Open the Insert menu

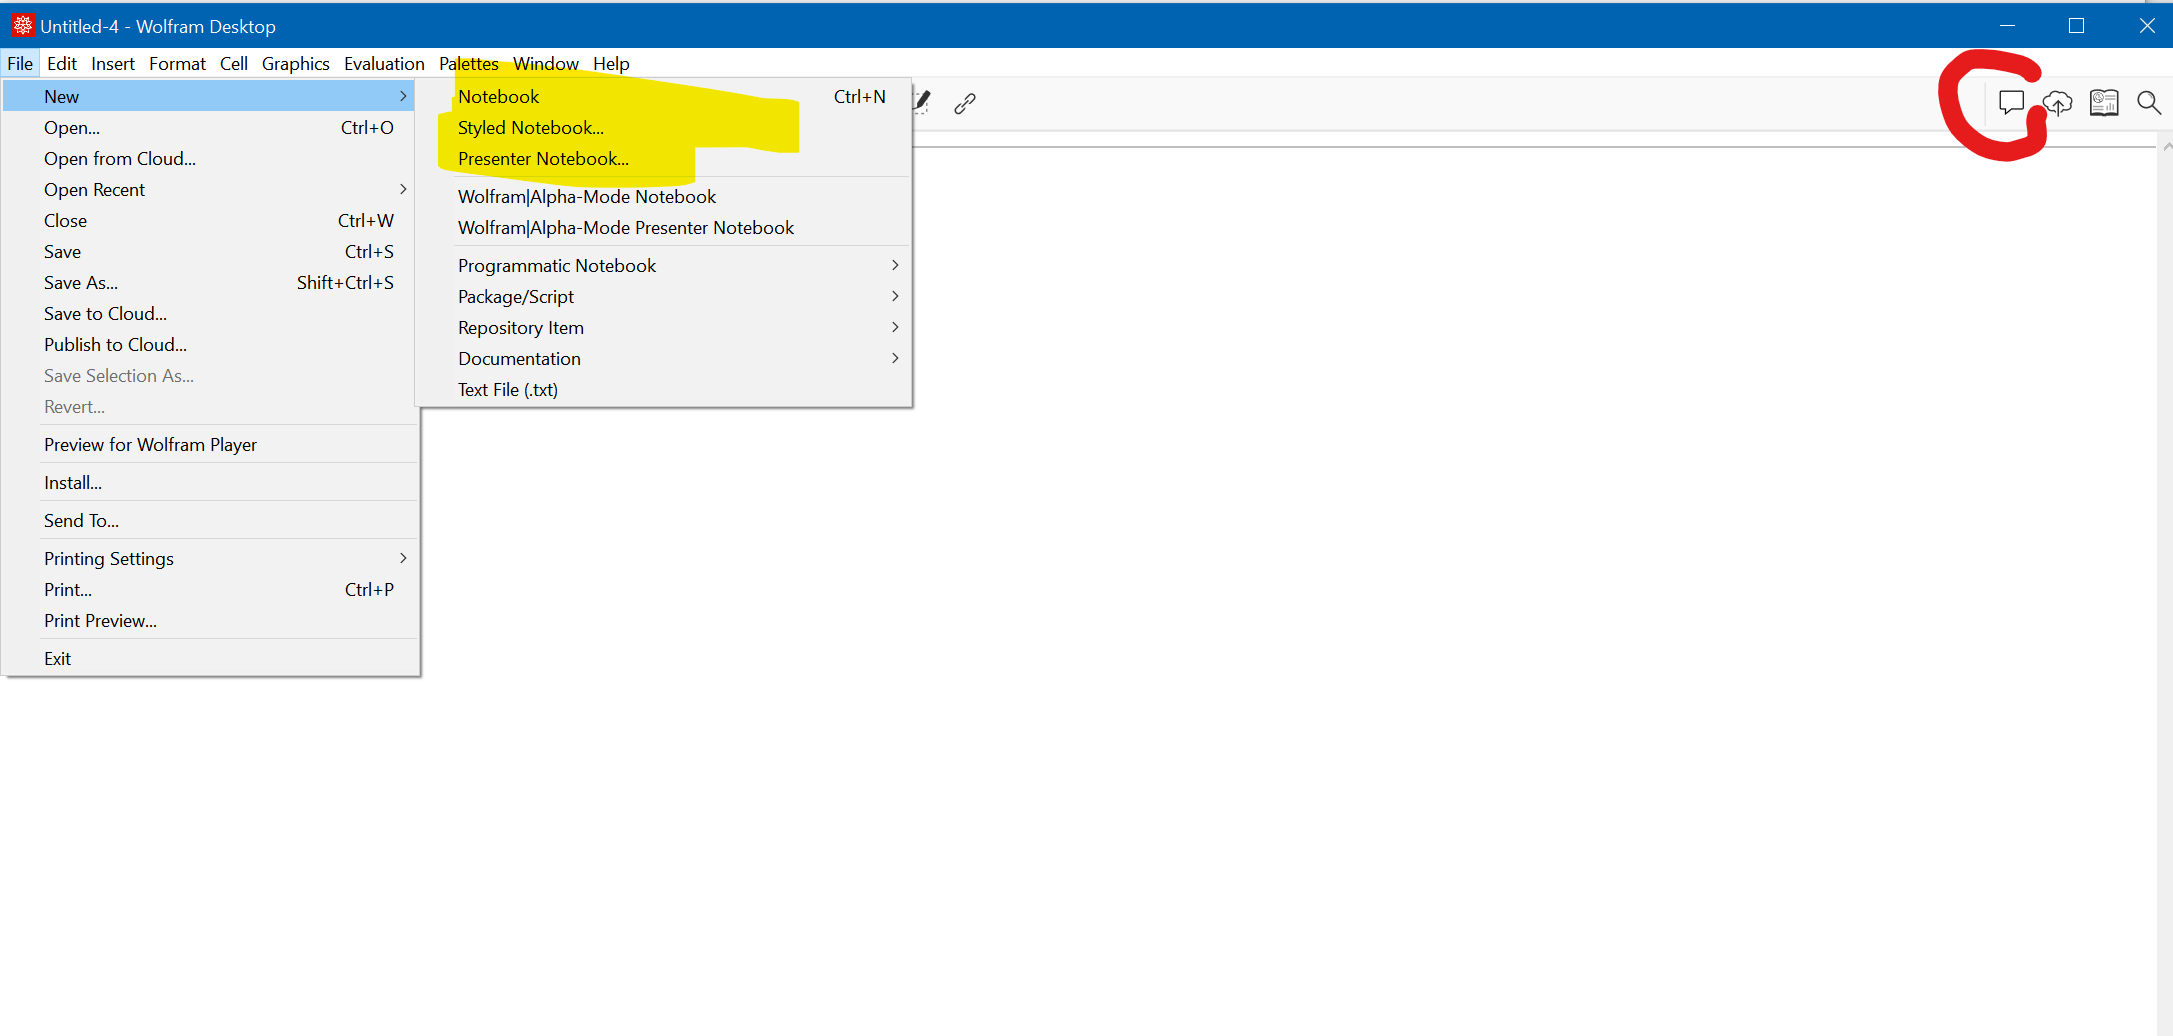tap(113, 64)
